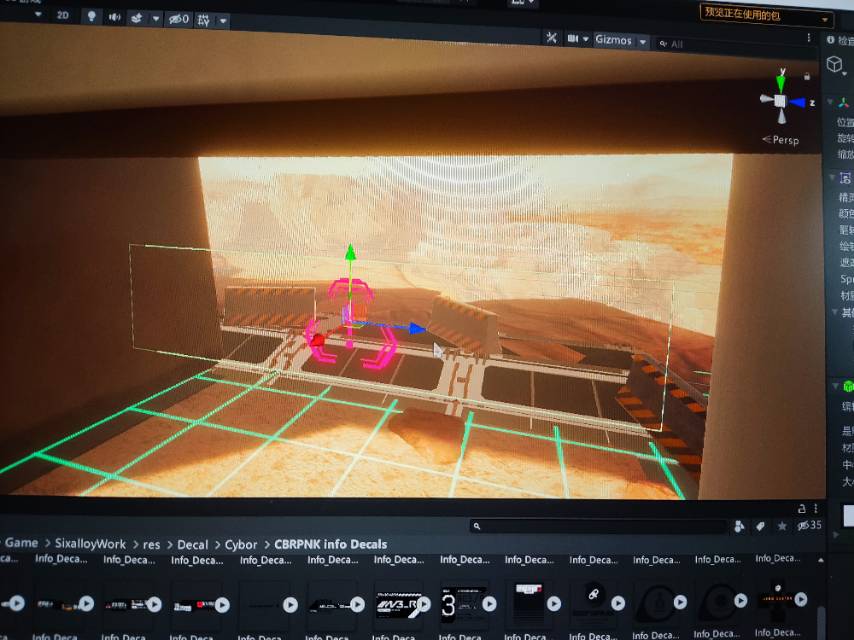The height and width of the screenshot is (640, 854).
Task: Toggle 2D view mode in Scene
Action: 63,16
